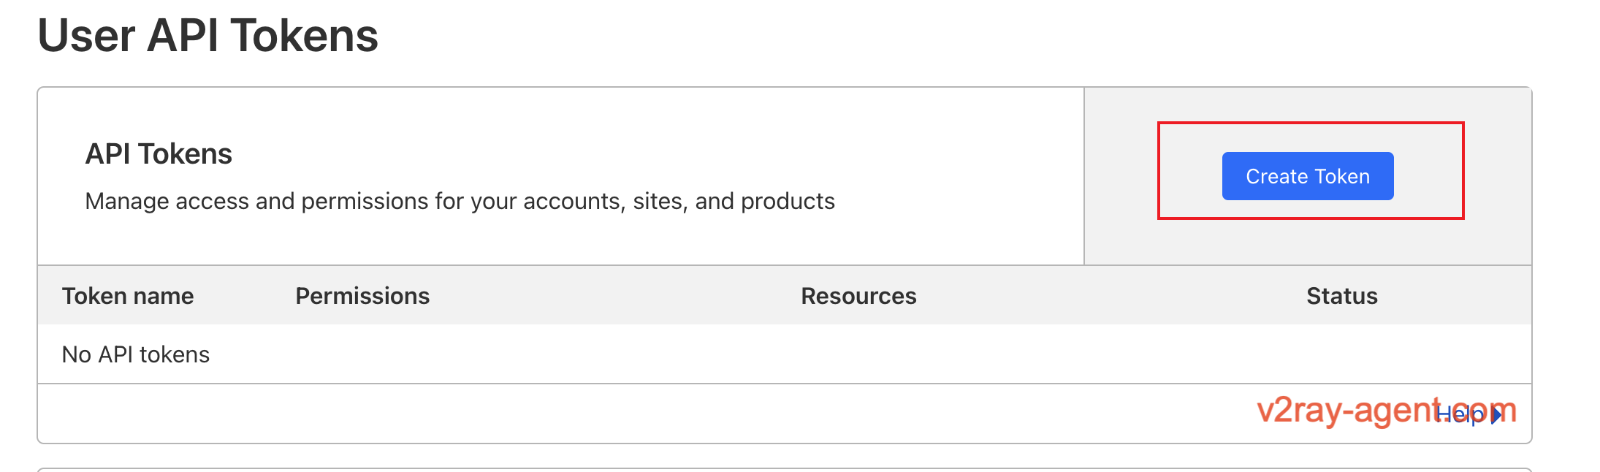Click the word Token in the Create button
This screenshot has width=1600, height=472.
click(1342, 176)
